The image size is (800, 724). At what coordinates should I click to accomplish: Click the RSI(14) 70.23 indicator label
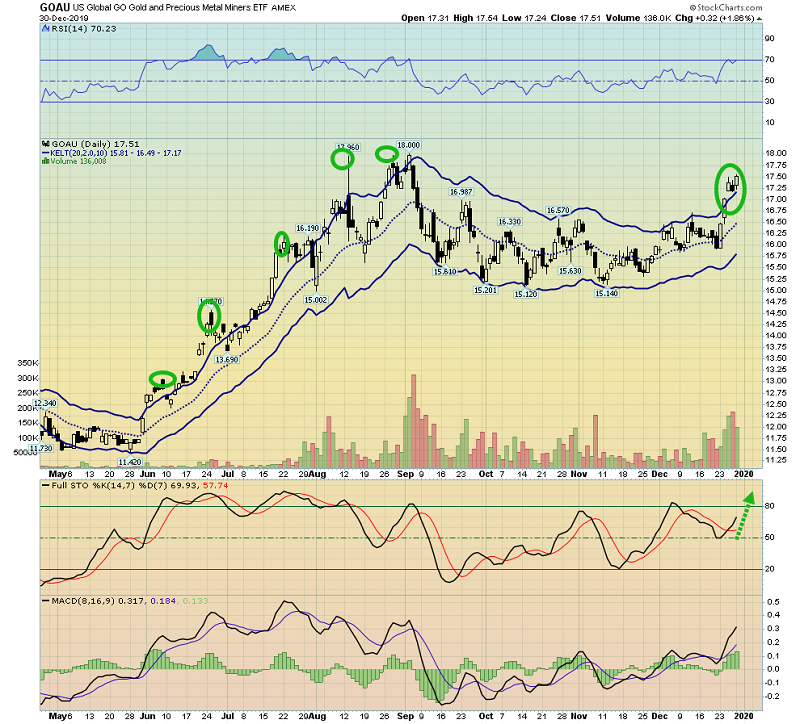[84, 29]
